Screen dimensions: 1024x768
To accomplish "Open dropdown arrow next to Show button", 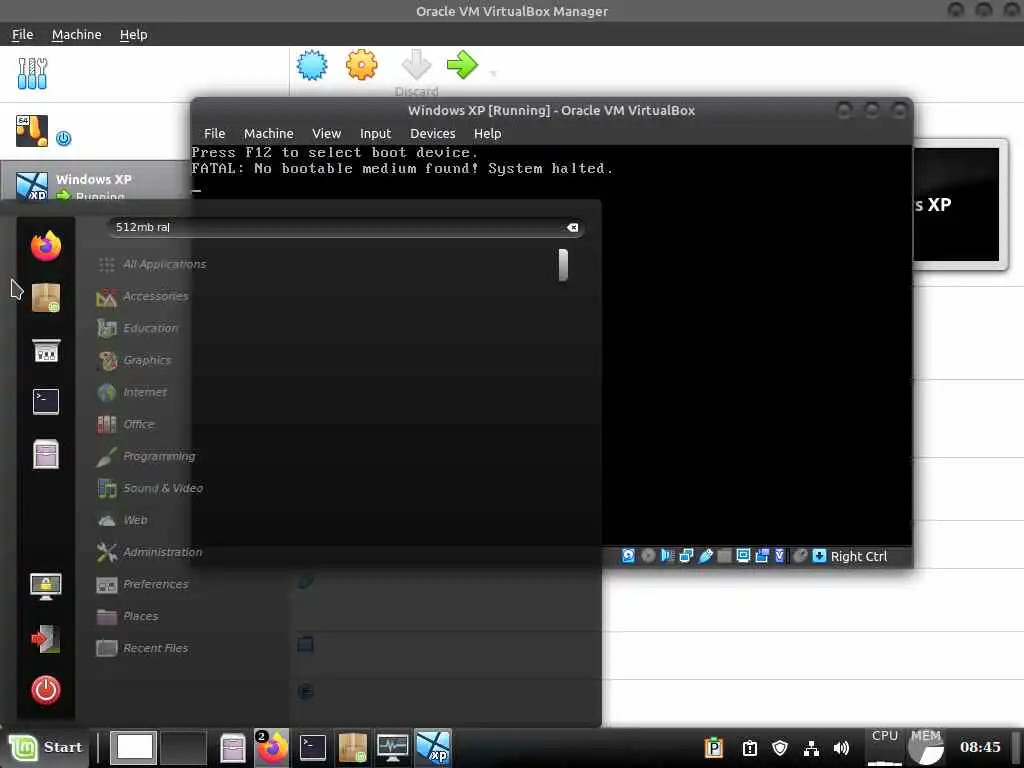I will [x=493, y=74].
